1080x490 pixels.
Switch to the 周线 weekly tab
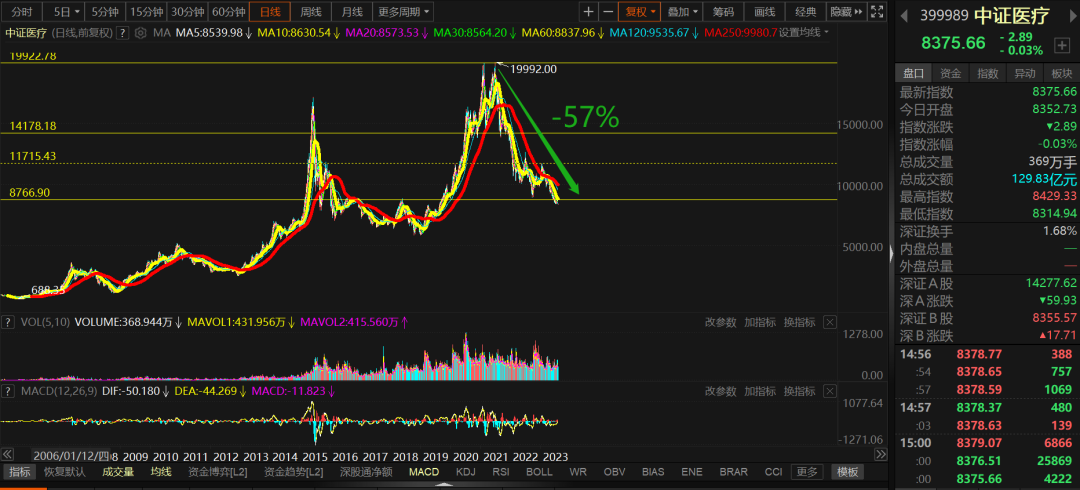(x=311, y=12)
